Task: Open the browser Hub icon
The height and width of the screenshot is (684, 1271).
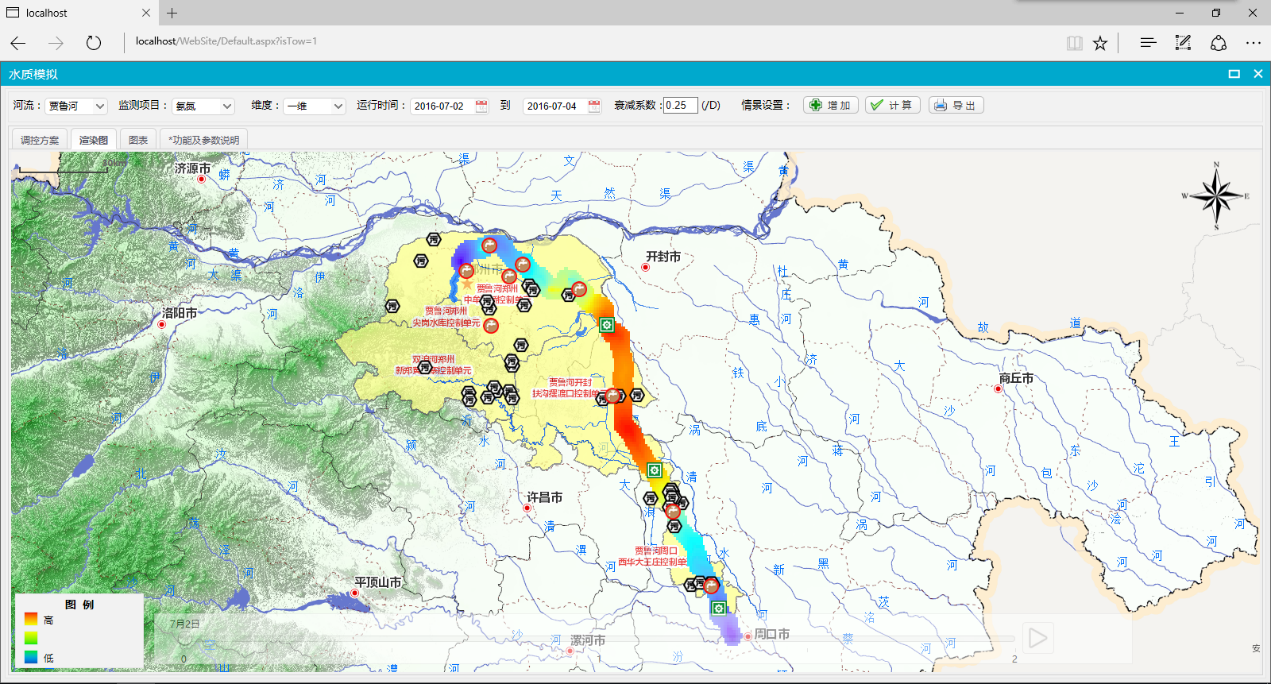Action: tap(1148, 42)
